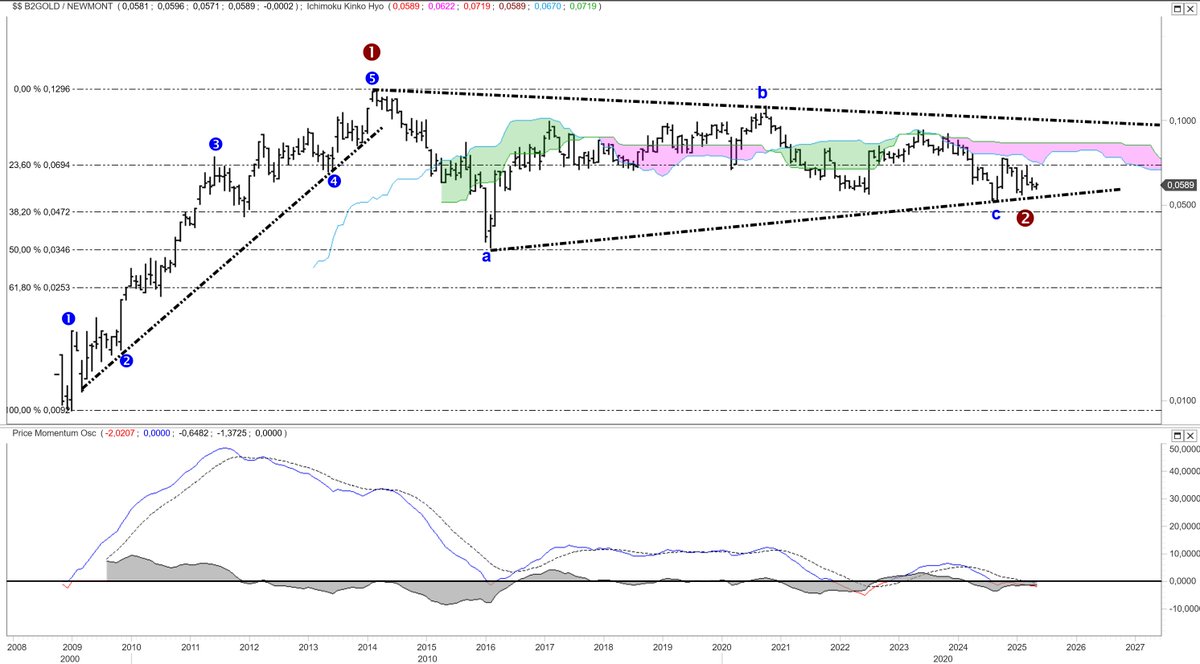Select the blue circled wave 3 marker
Viewport: 1200px width, 664px height.
(x=216, y=144)
